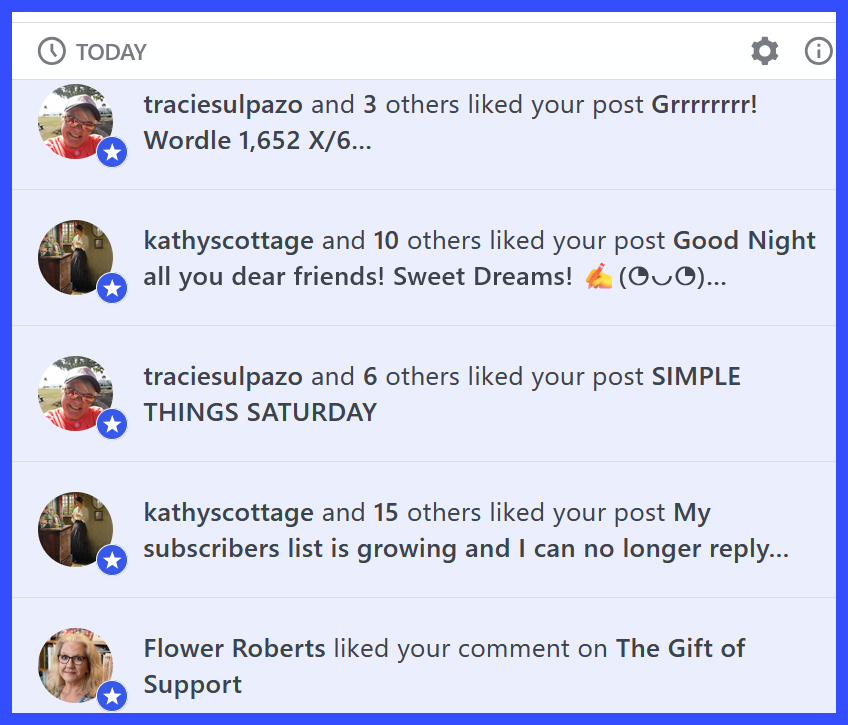Click the info circle icon
This screenshot has height=725, width=848.
click(818, 51)
